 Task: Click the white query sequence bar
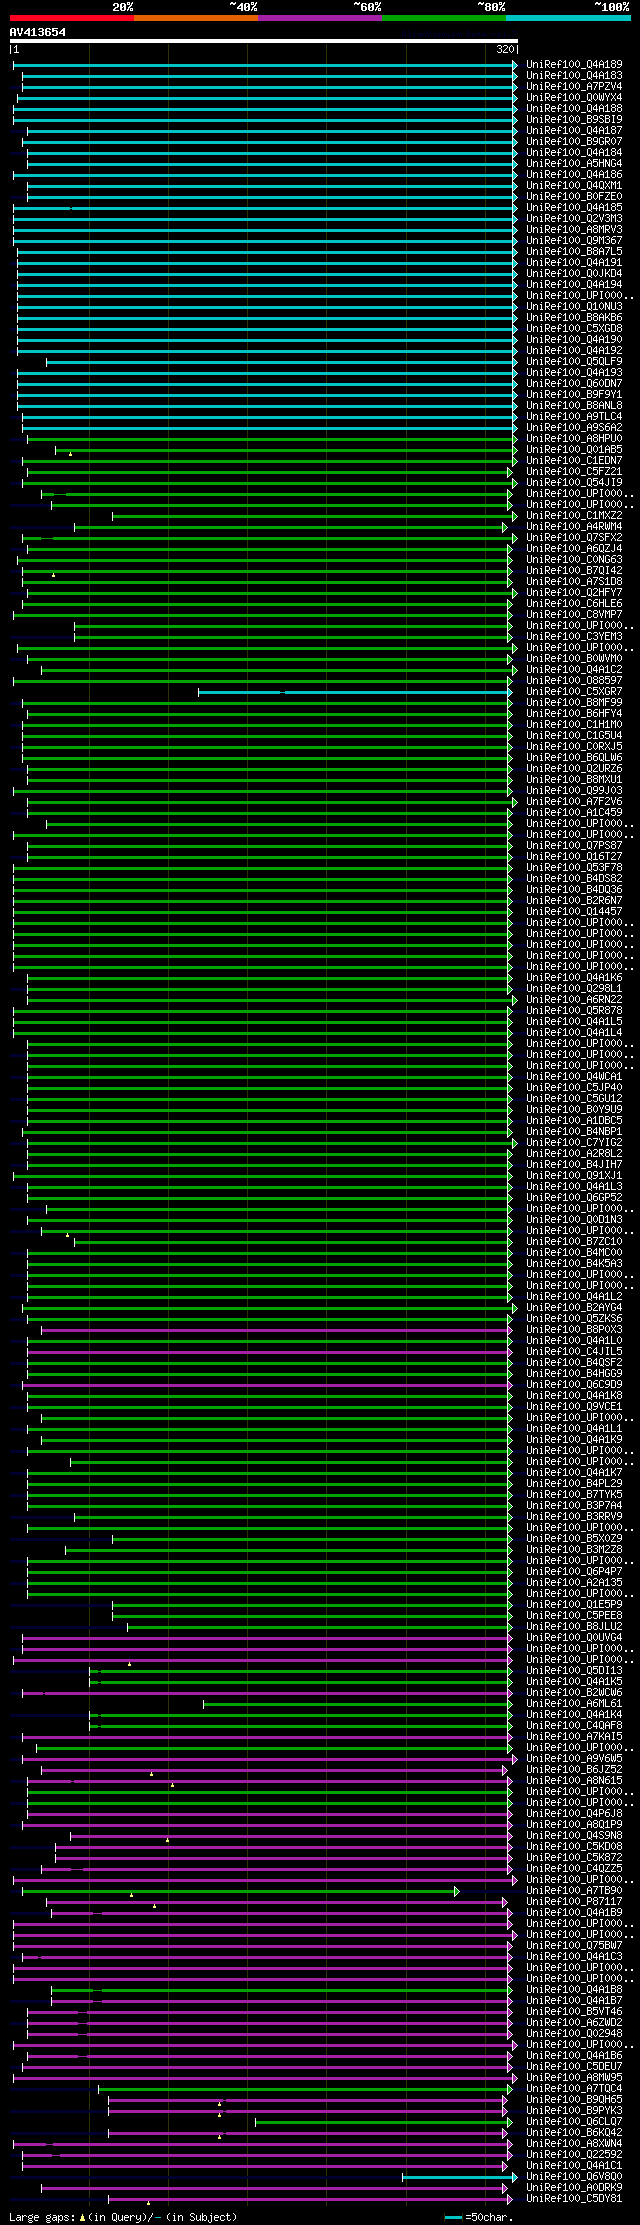tap(264, 41)
